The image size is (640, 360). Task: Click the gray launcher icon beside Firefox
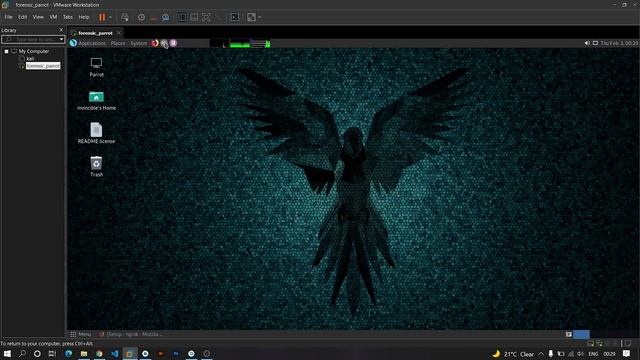[x=164, y=43]
